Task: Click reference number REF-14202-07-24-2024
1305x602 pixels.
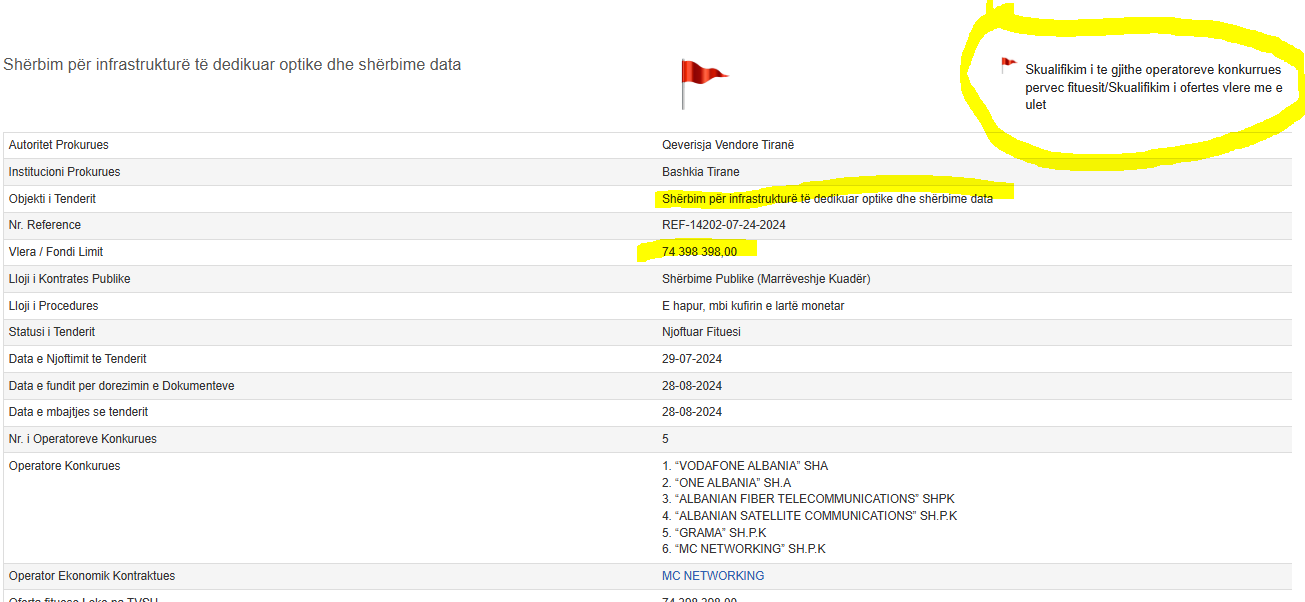Action: [x=723, y=225]
